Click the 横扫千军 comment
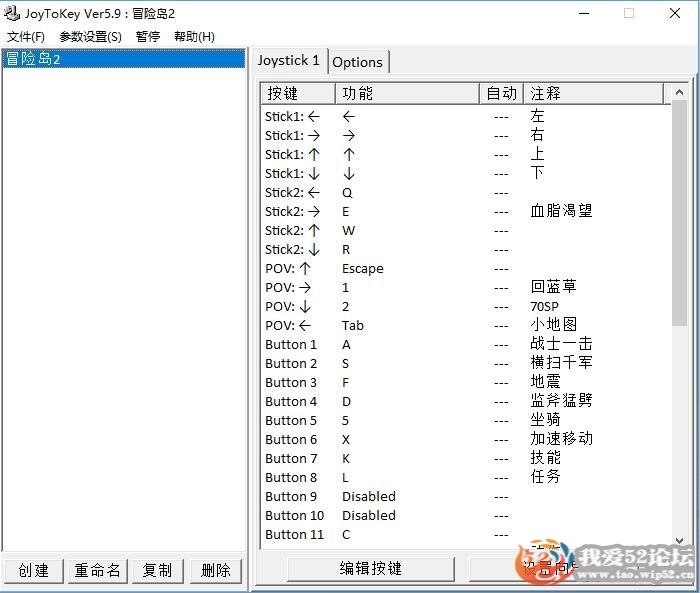This screenshot has height=593, width=700. pos(561,362)
